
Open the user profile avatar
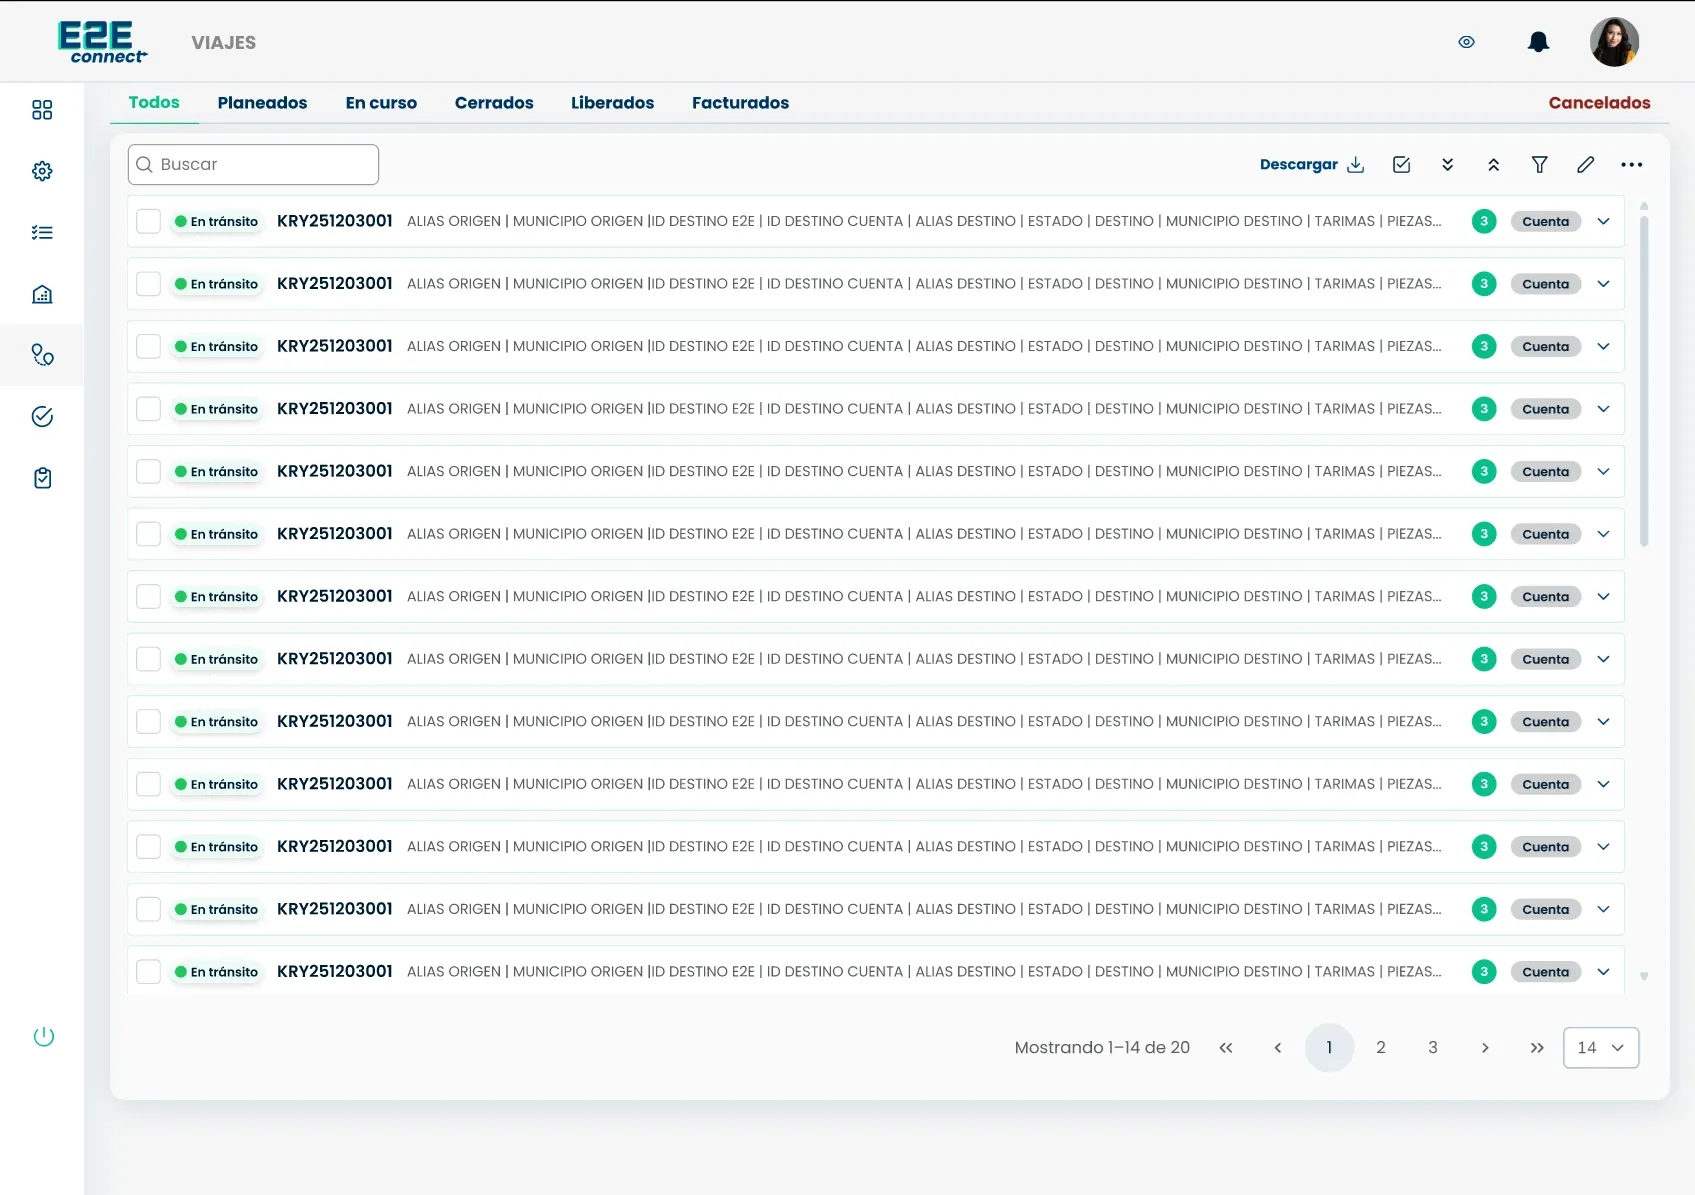[x=1615, y=42]
